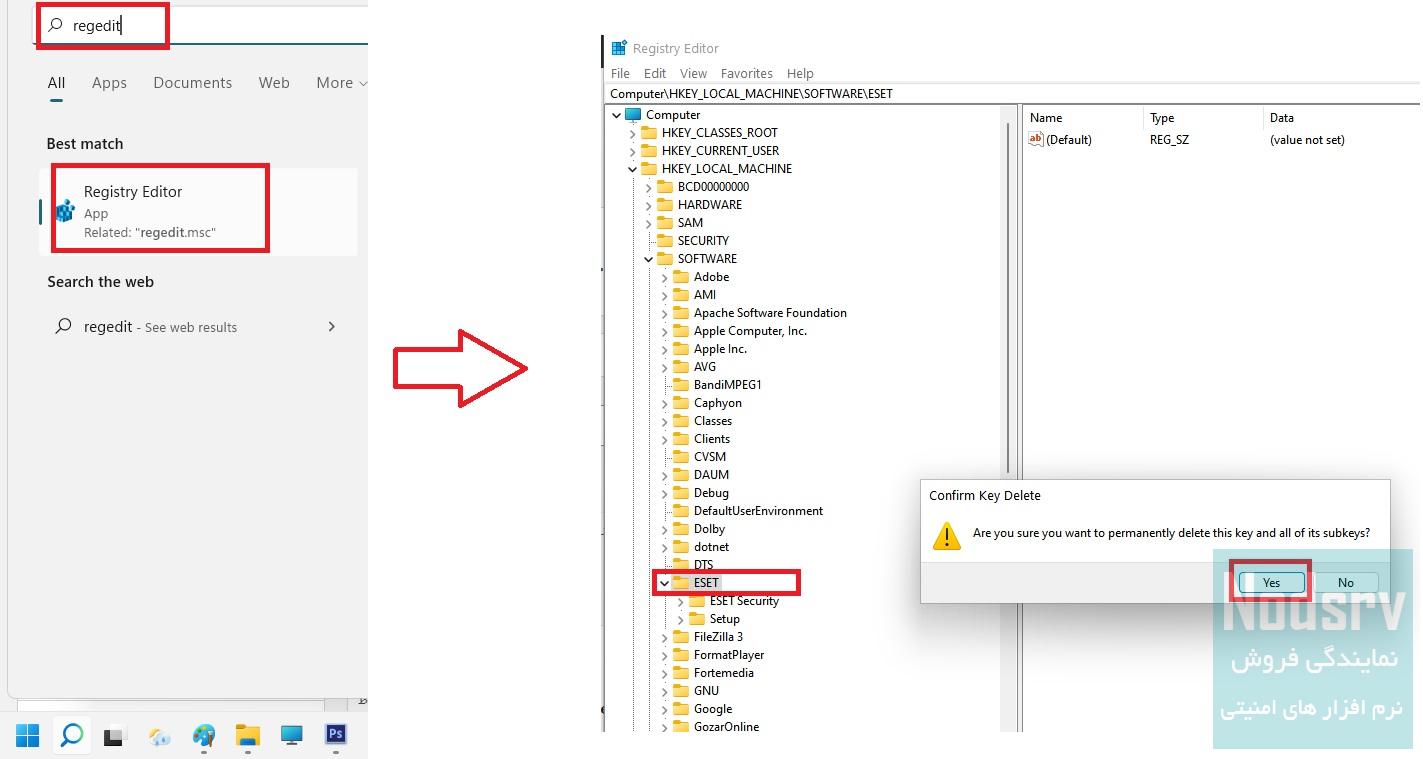Launch Photoshop from the taskbar
Screen dimensions: 1423x759
336,735
